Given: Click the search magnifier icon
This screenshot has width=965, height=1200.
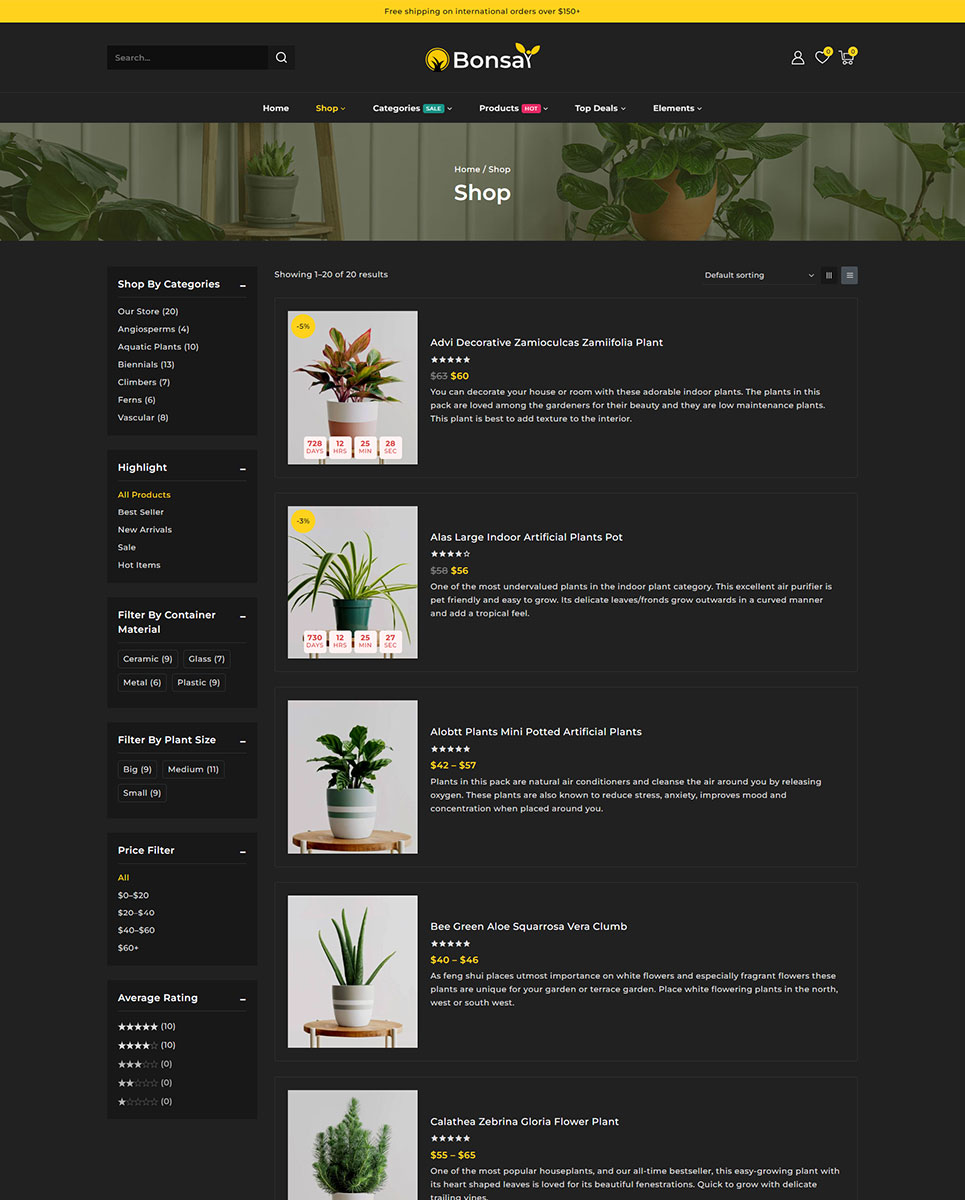Looking at the screenshot, I should point(281,58).
